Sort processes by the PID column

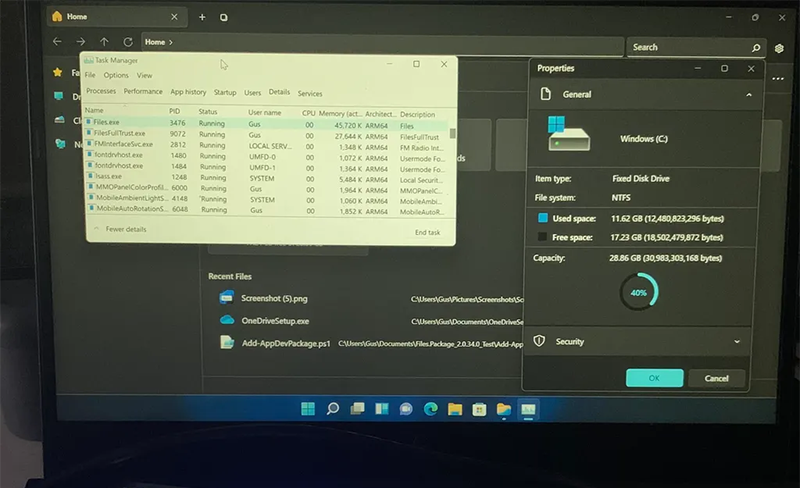(x=175, y=111)
